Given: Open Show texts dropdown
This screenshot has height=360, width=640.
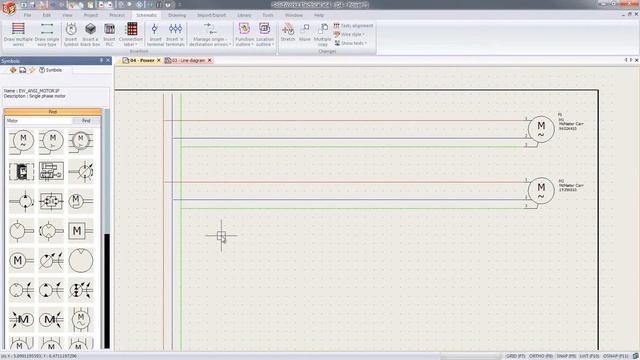Looking at the screenshot, I should [x=351, y=43].
